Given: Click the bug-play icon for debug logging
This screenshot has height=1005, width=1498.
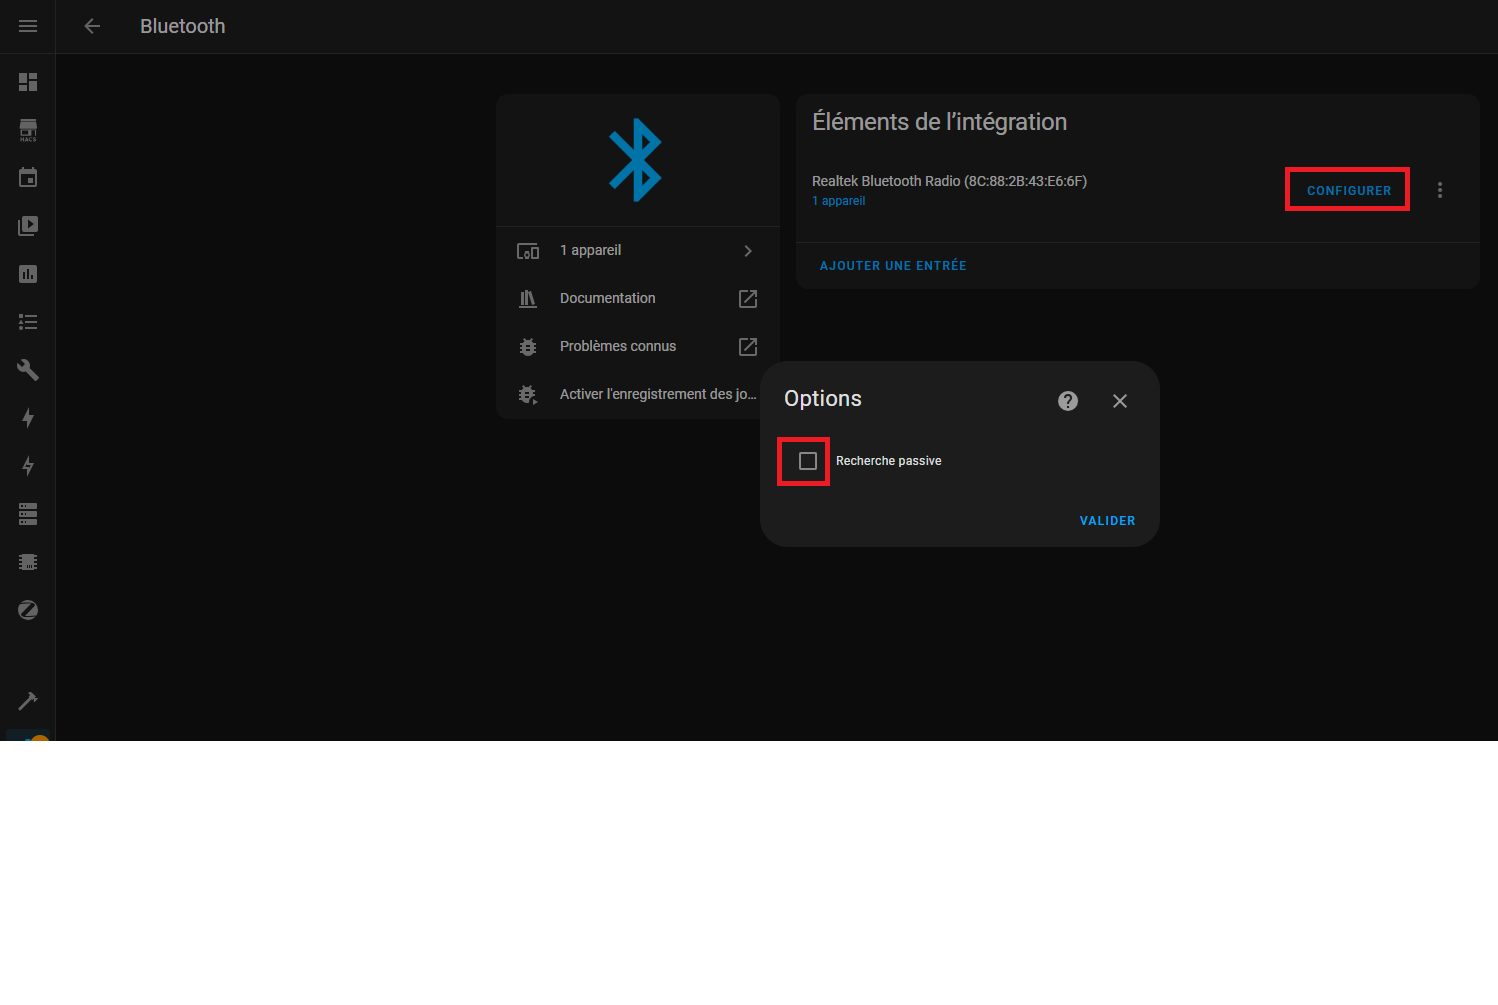Looking at the screenshot, I should pyautogui.click(x=528, y=395).
